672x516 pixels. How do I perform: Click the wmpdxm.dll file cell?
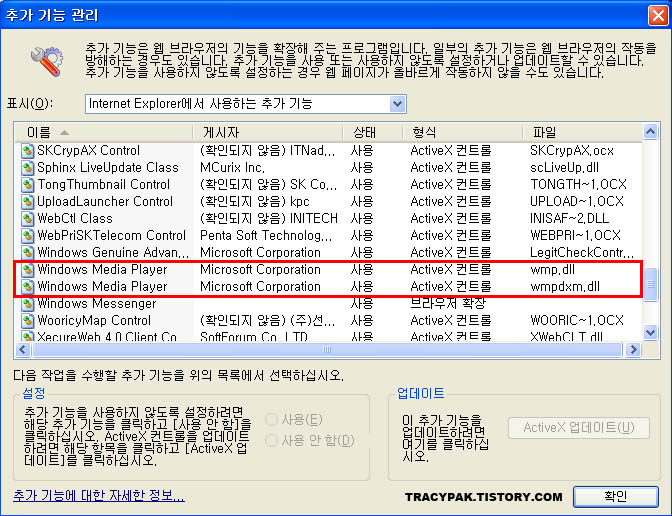click(x=565, y=287)
